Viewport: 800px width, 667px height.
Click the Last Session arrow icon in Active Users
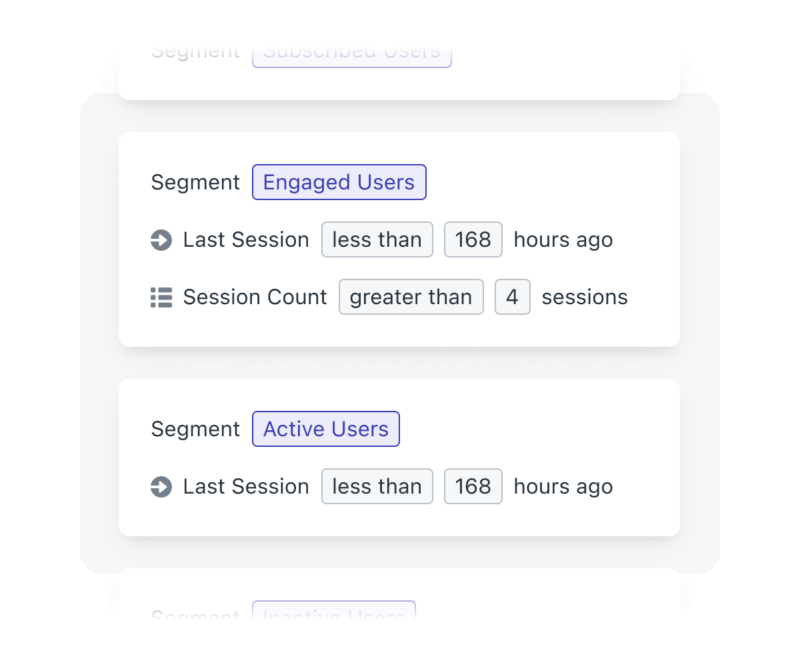[x=162, y=487]
